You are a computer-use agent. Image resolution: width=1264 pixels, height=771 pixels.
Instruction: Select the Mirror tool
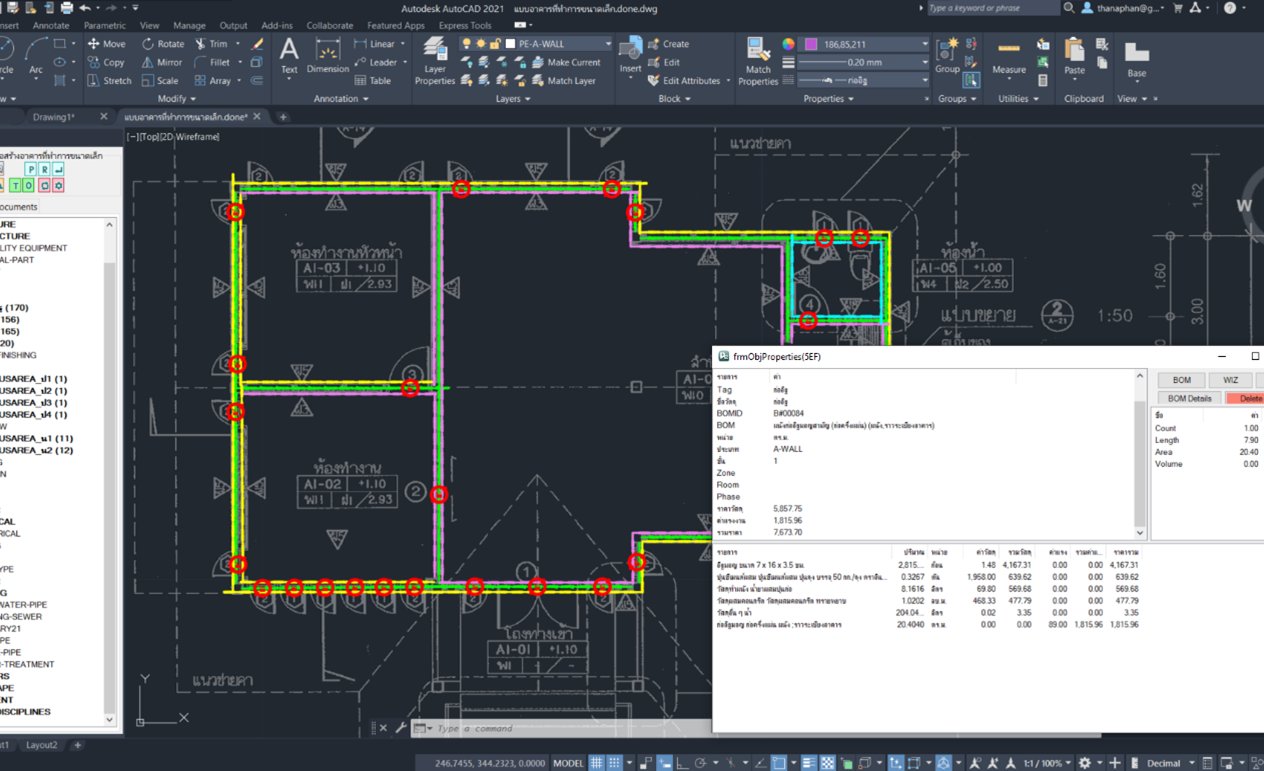click(x=161, y=62)
